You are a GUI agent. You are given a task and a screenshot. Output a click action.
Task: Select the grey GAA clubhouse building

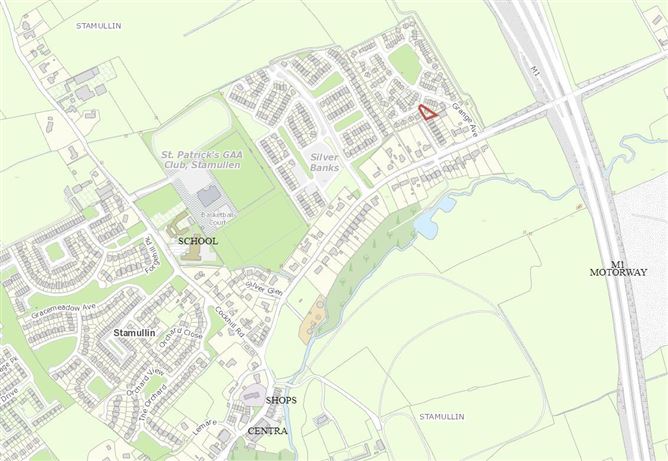209,196
